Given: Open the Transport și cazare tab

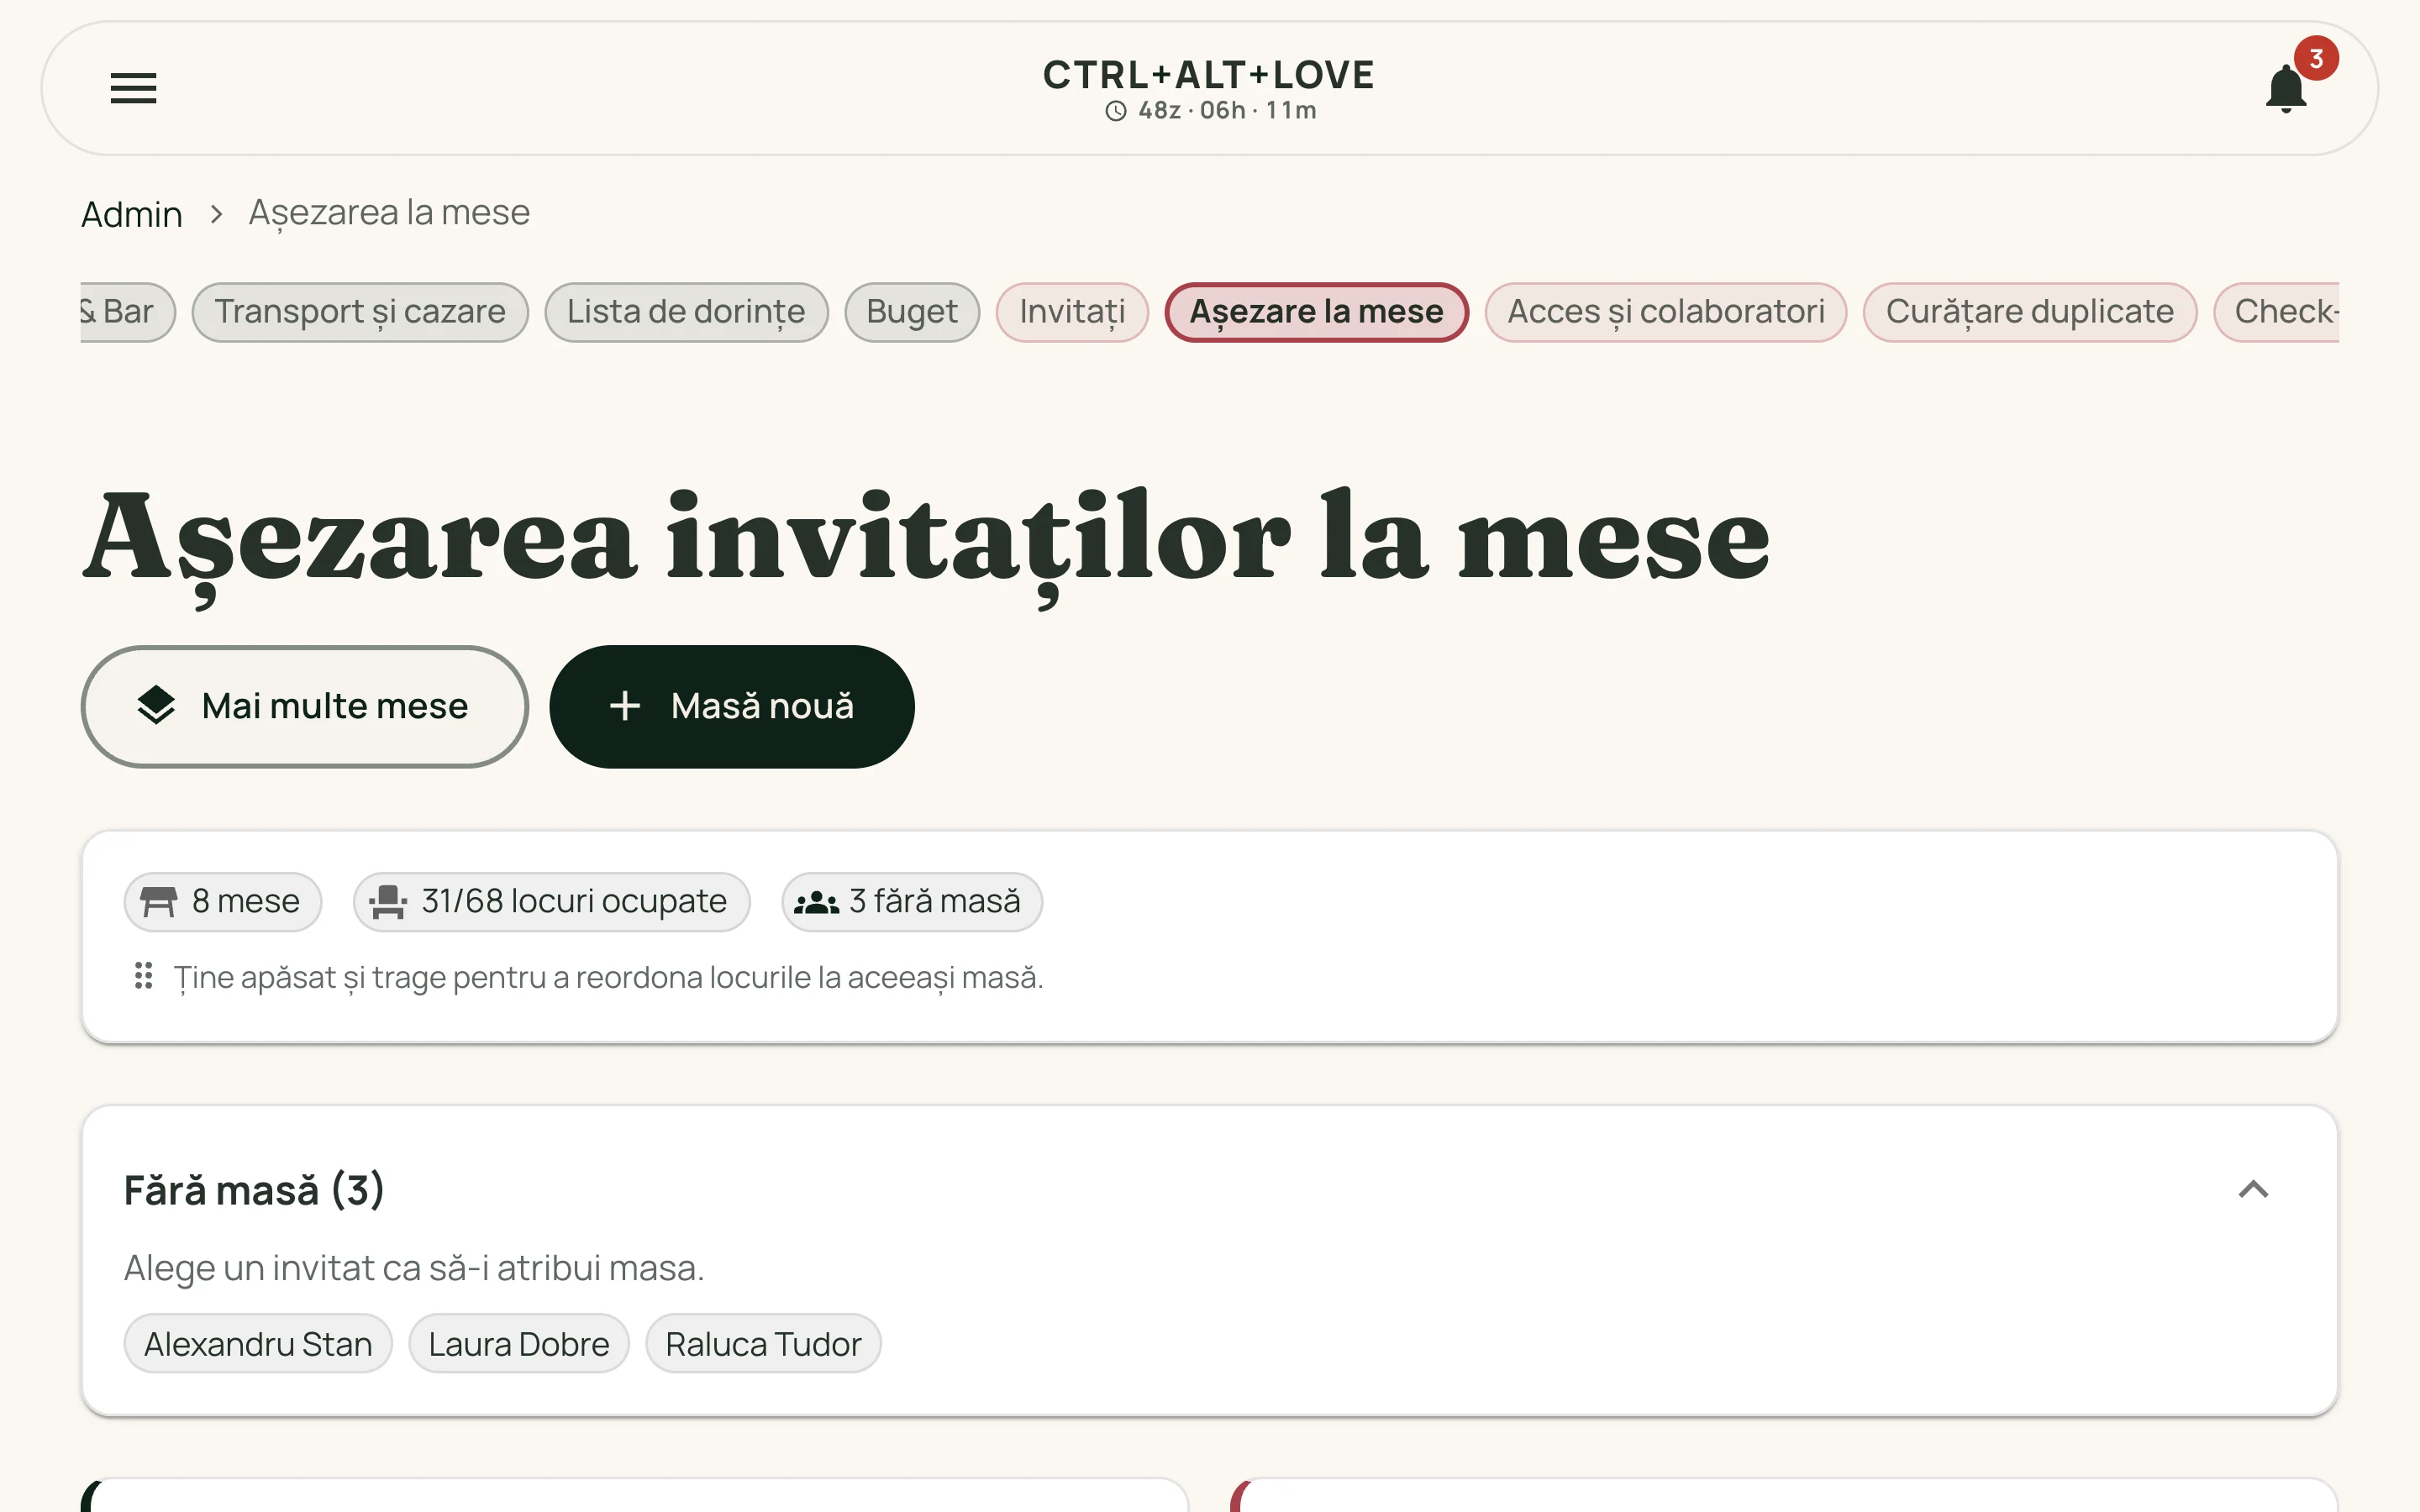Looking at the screenshot, I should pos(360,312).
